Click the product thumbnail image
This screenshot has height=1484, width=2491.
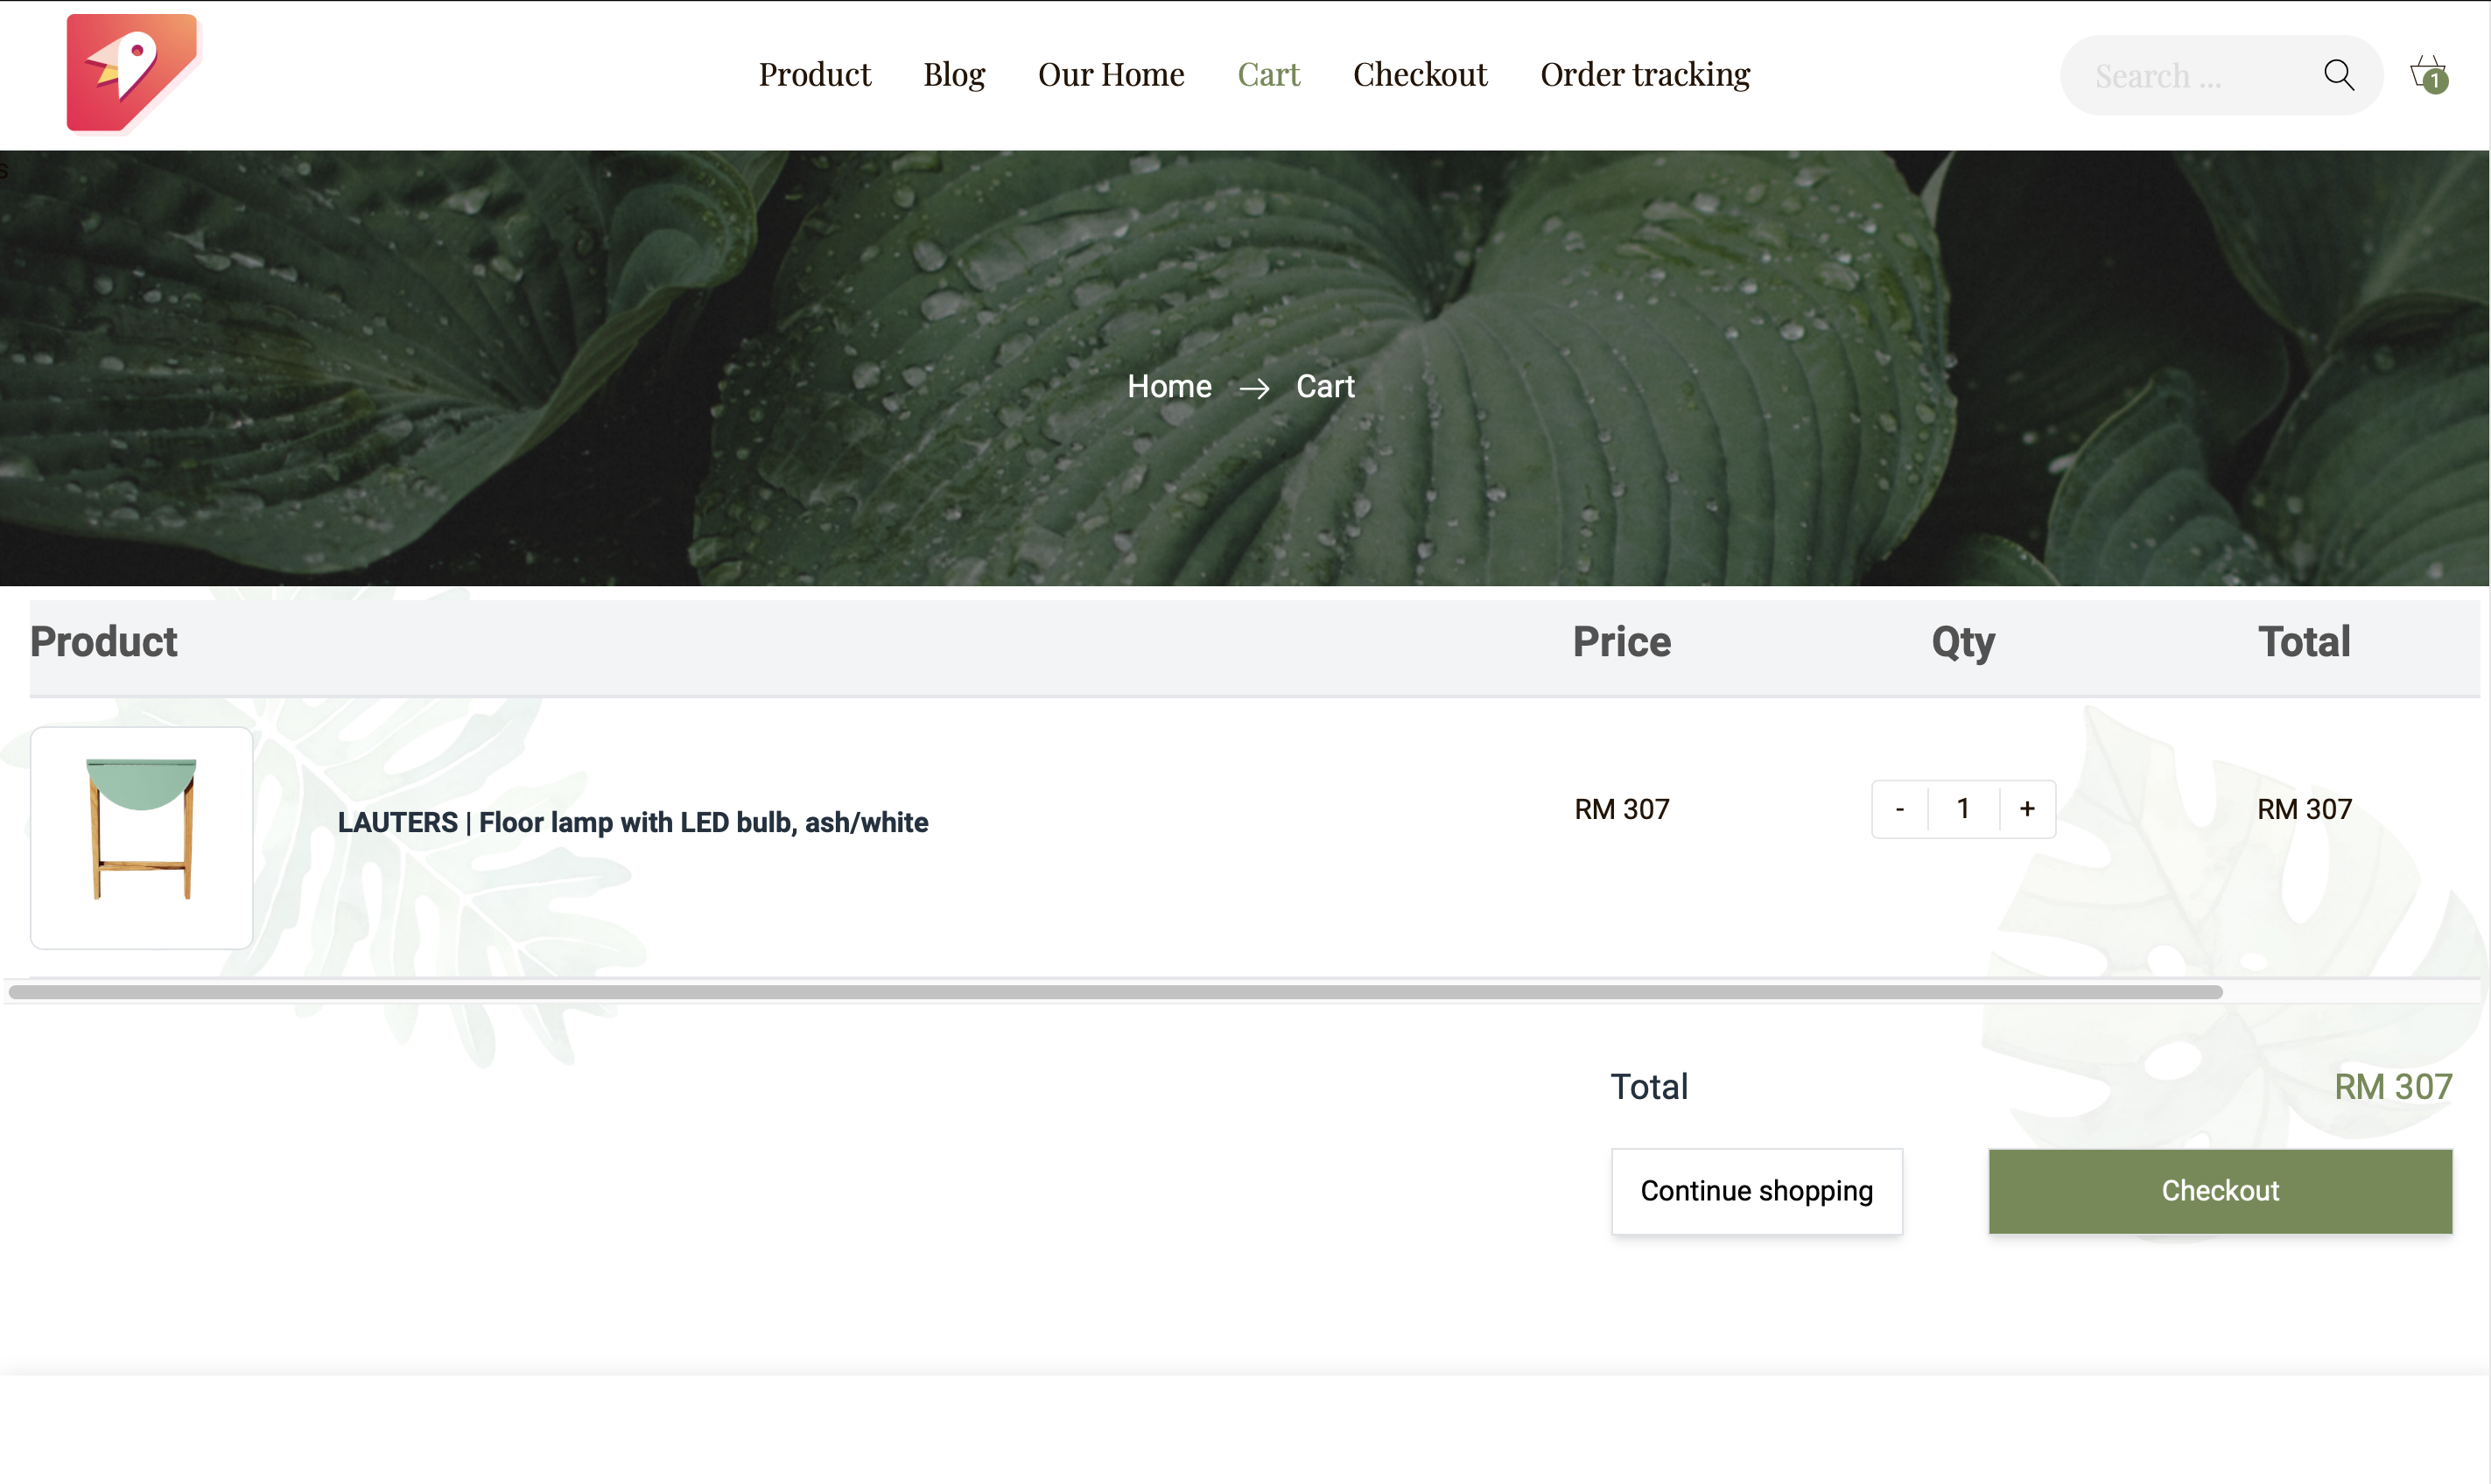pyautogui.click(x=142, y=837)
